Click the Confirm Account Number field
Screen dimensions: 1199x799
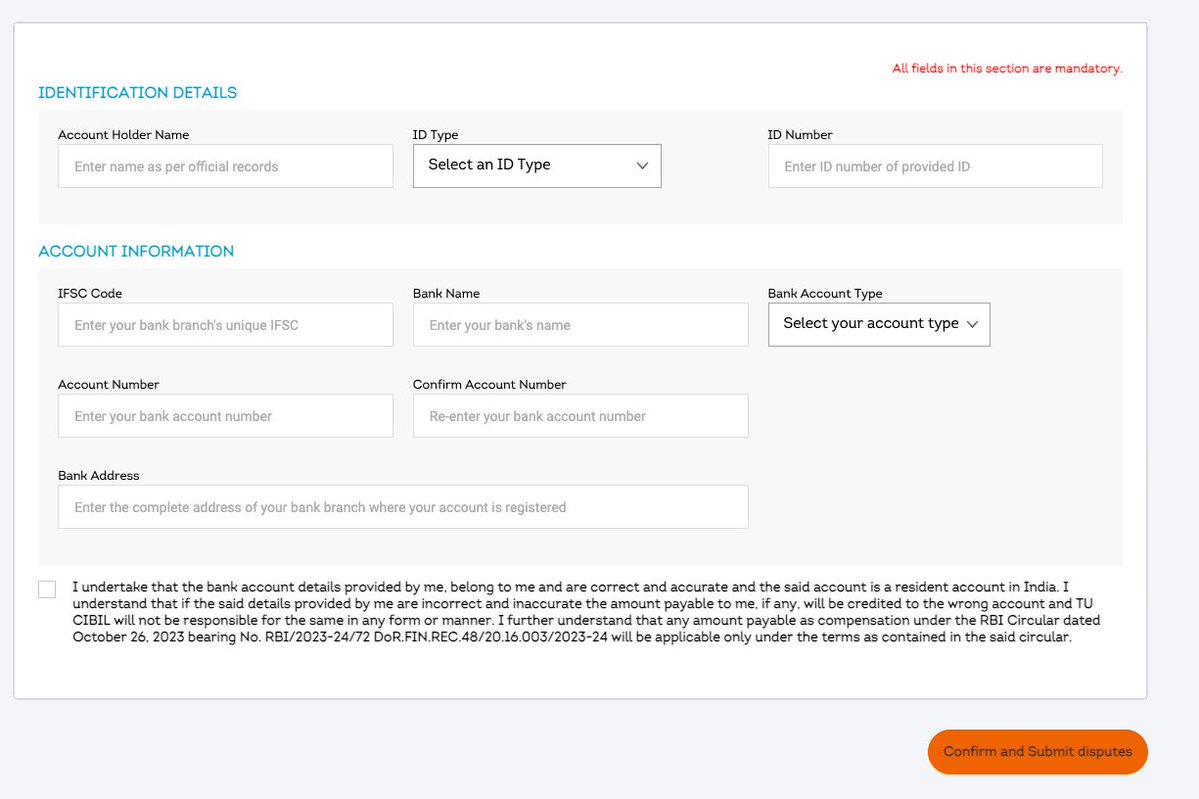tap(580, 416)
